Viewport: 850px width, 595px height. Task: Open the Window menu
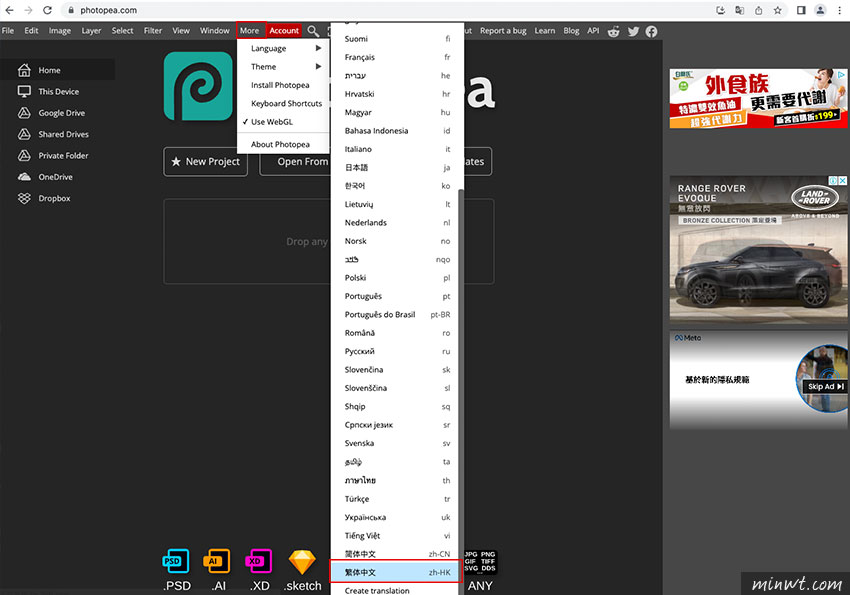(215, 31)
